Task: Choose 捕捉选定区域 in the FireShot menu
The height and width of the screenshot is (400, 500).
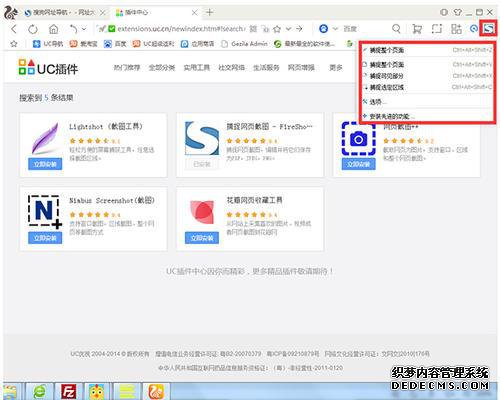Action: (427, 87)
